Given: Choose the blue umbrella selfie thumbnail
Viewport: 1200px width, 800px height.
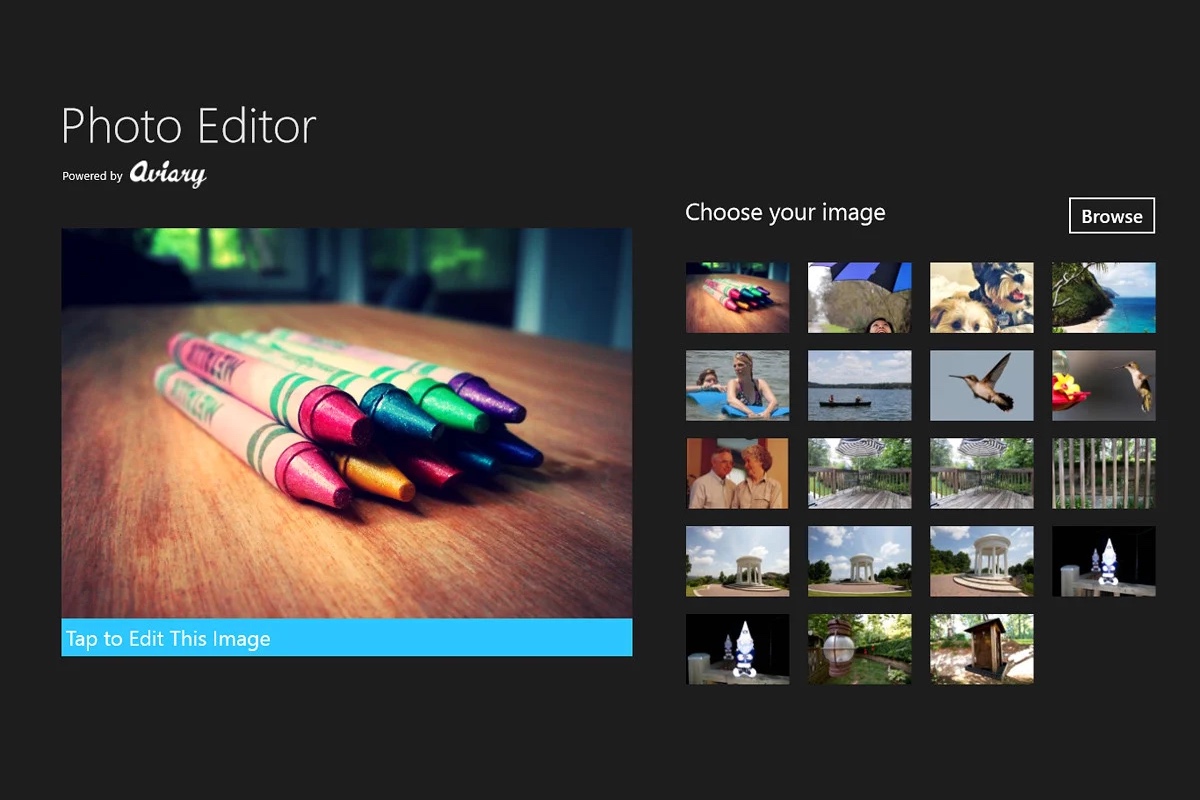Looking at the screenshot, I should 859,297.
